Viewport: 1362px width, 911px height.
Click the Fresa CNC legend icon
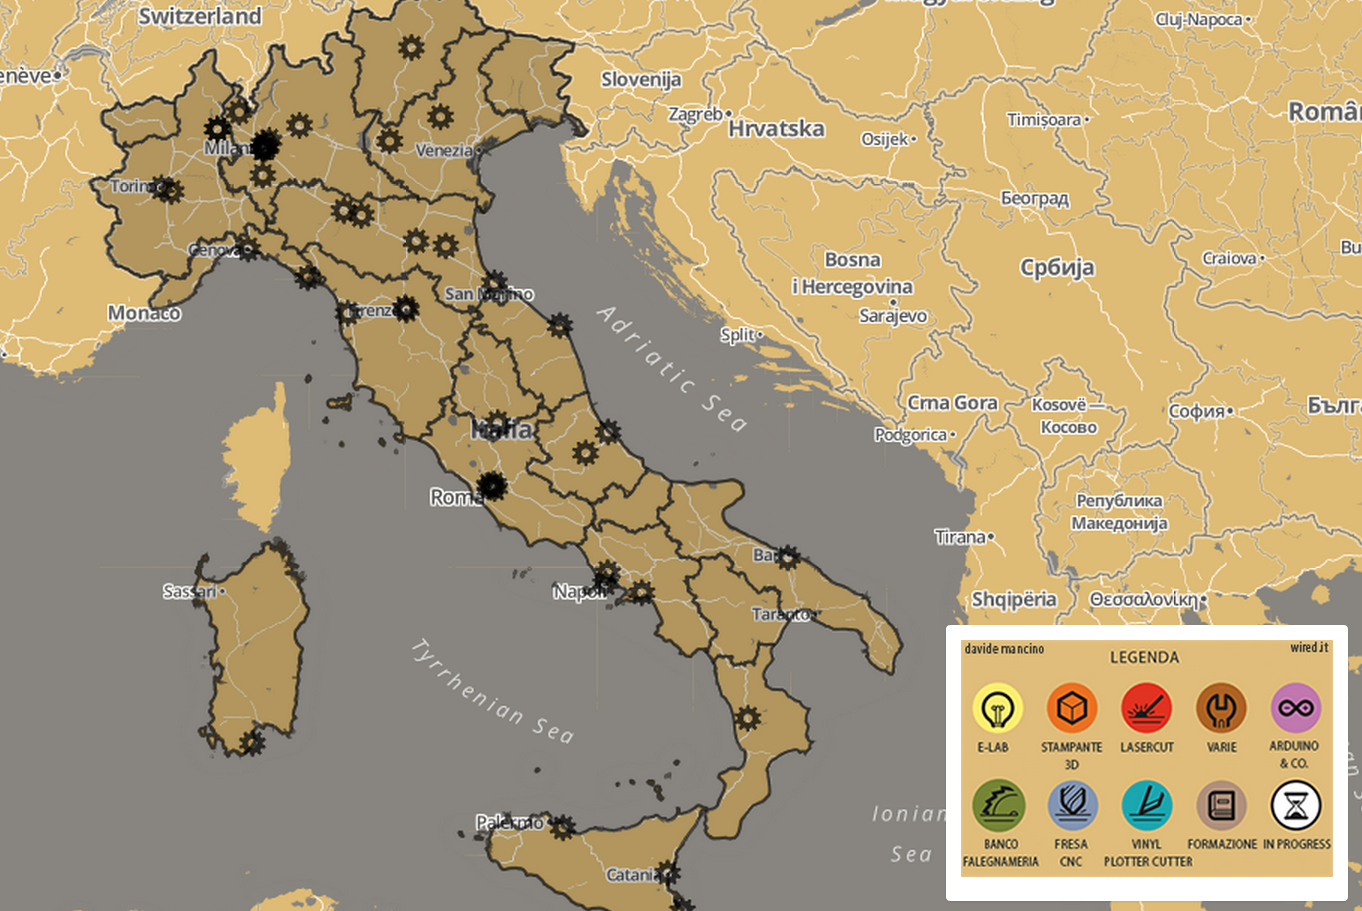(1072, 806)
